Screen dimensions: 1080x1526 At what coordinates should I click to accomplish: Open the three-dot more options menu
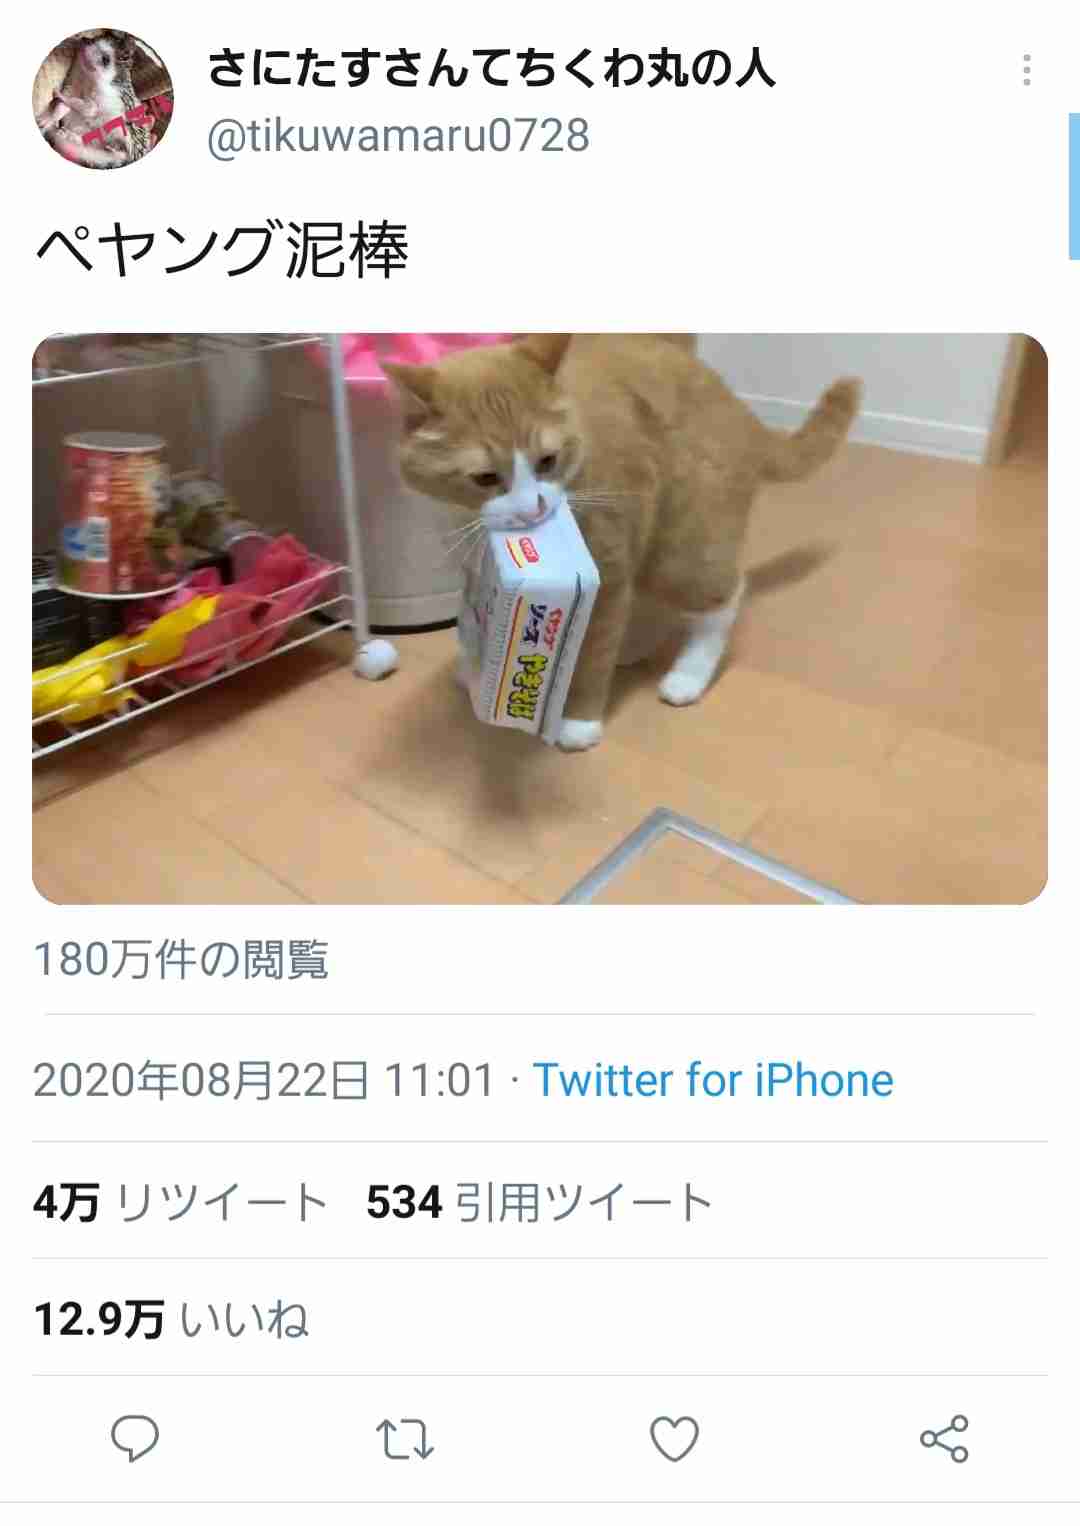coord(1027,70)
